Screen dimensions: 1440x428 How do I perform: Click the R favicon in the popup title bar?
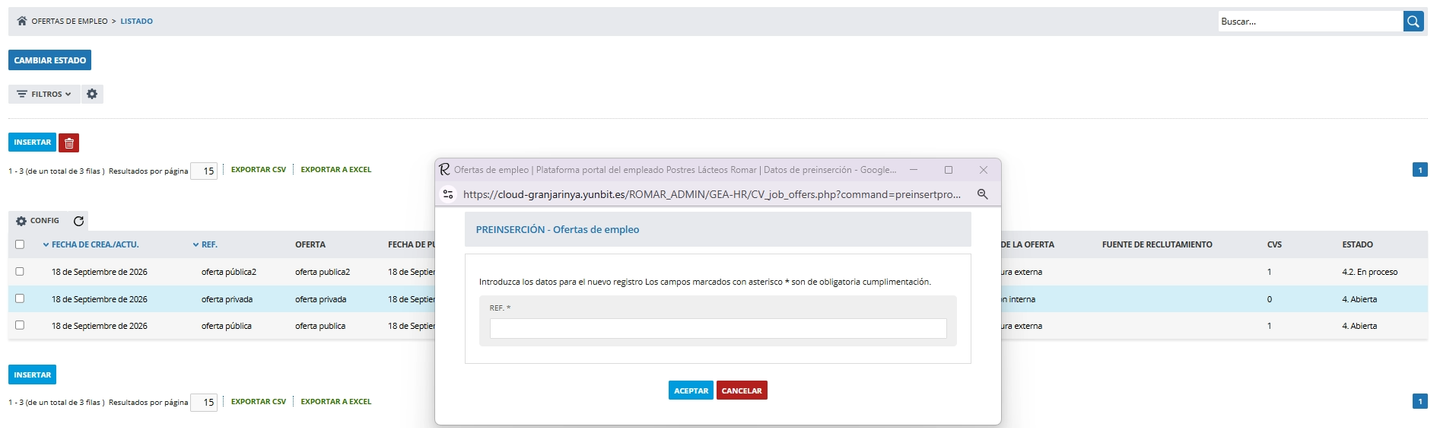pyautogui.click(x=445, y=169)
